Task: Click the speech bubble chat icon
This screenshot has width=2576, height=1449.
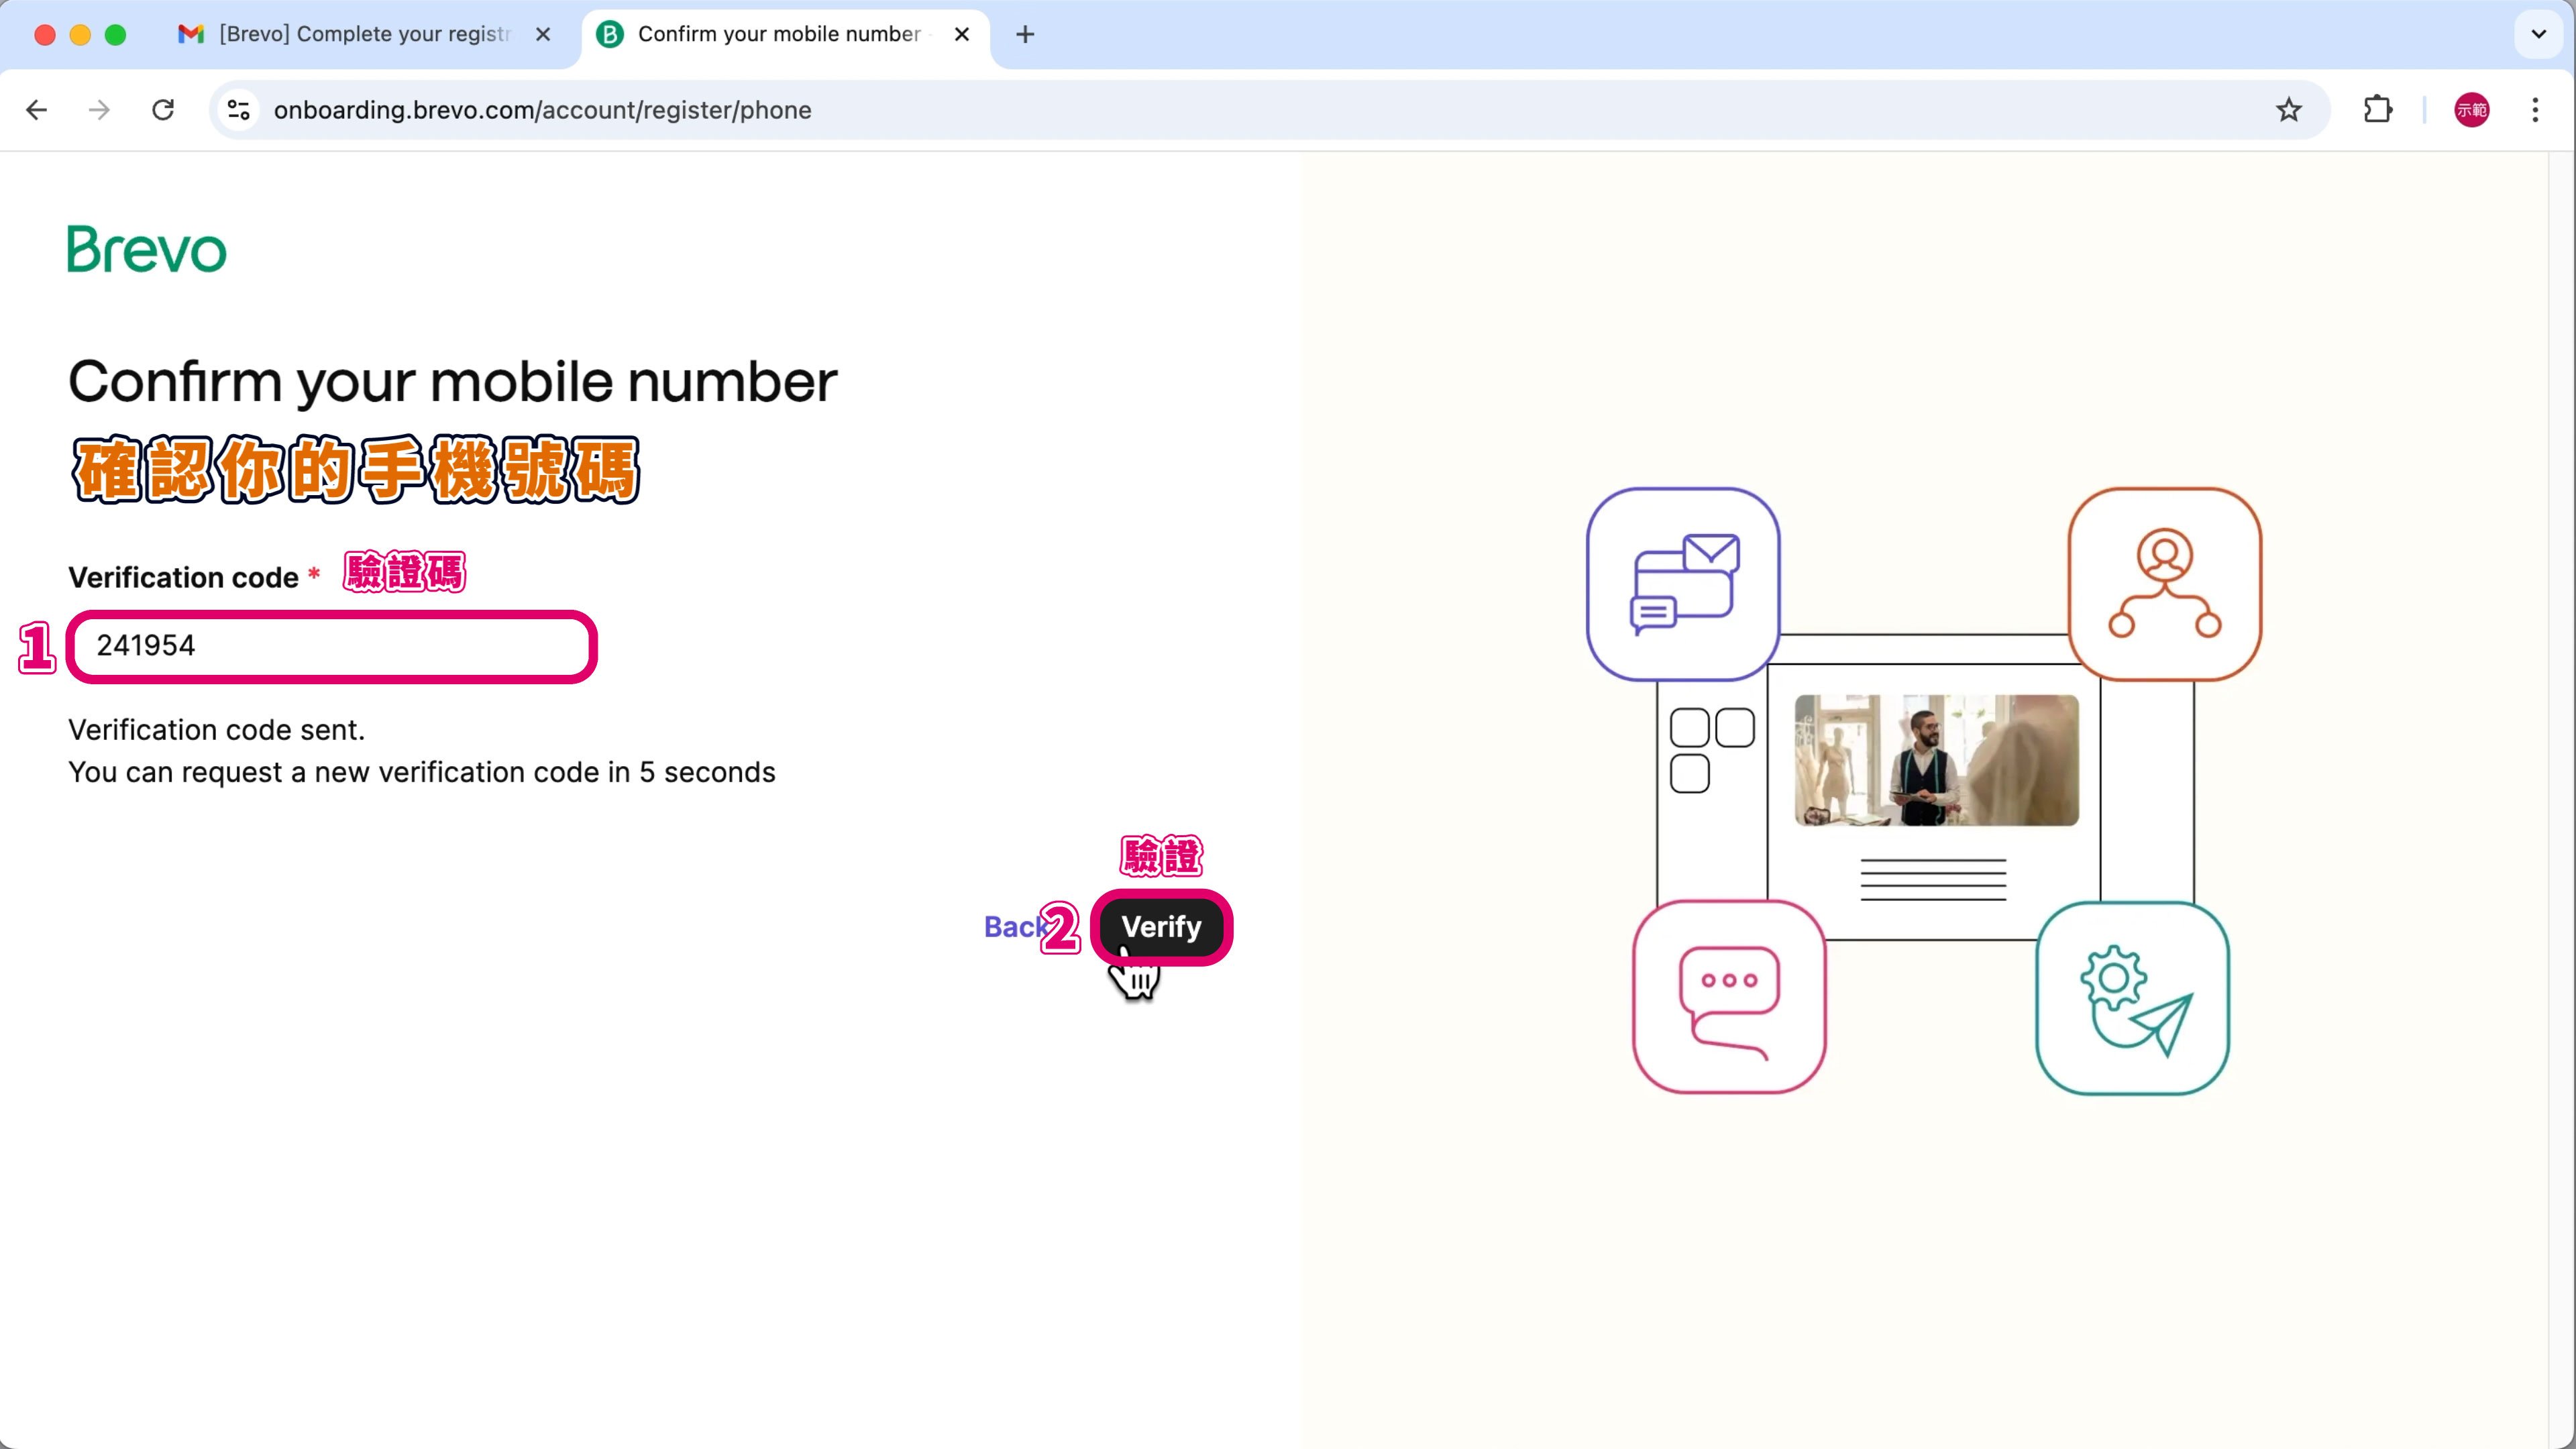Action: tap(1729, 997)
